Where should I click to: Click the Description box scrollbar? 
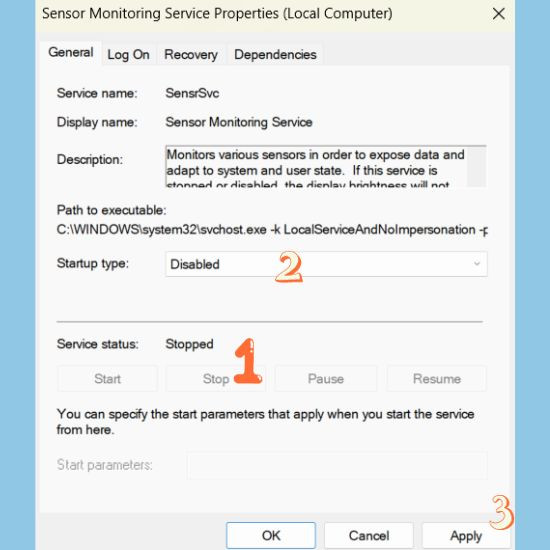476,167
